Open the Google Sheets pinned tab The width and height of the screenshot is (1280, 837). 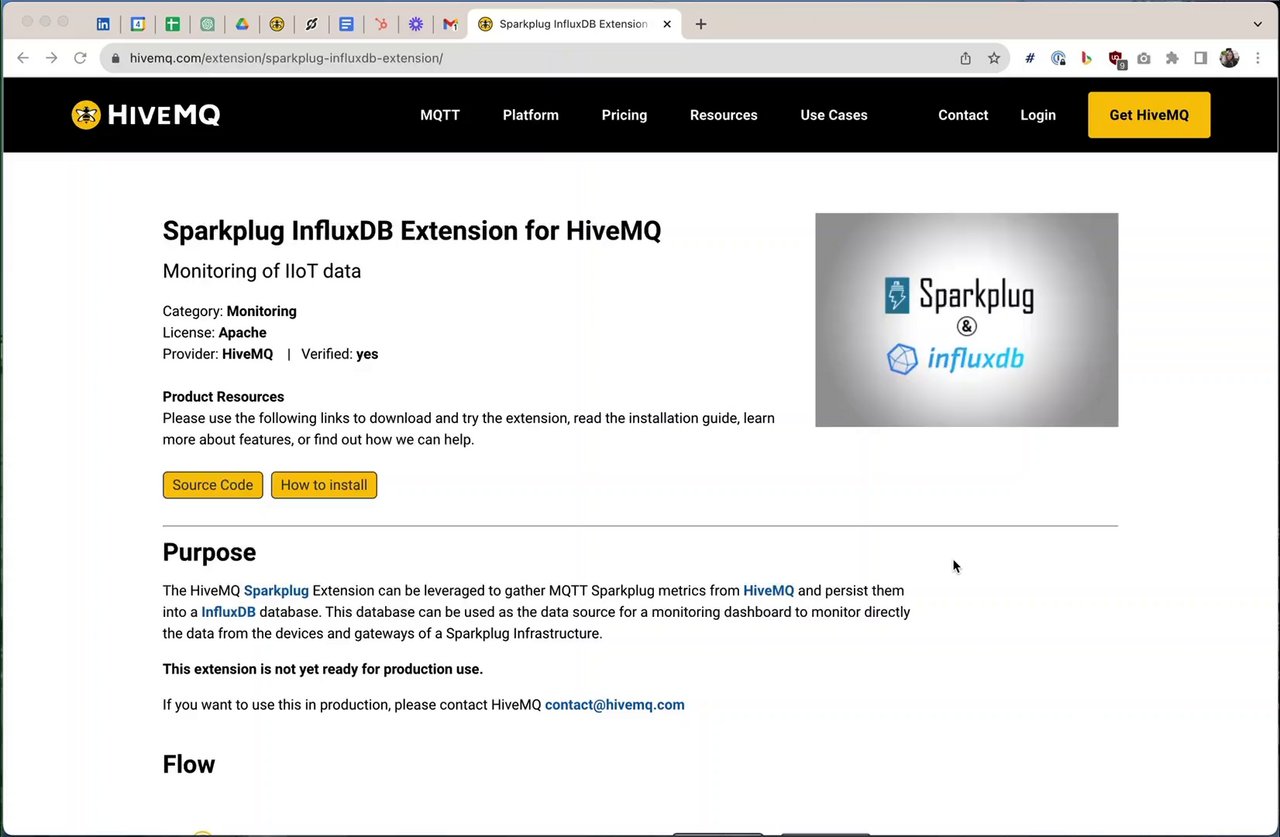173,24
